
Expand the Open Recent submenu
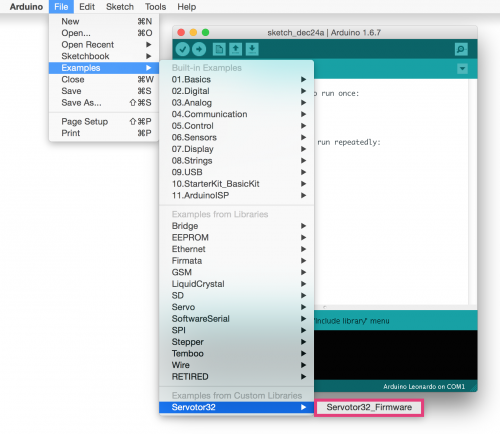click(x=104, y=45)
